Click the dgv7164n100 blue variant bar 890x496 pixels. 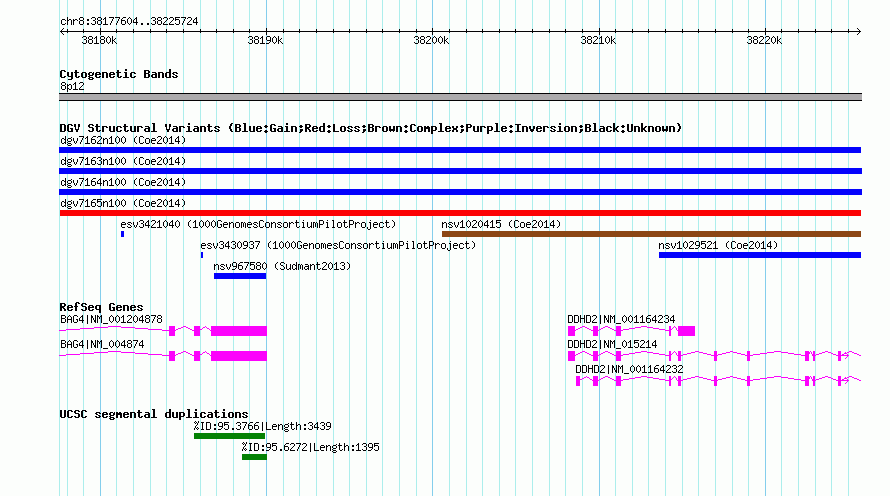click(x=460, y=192)
